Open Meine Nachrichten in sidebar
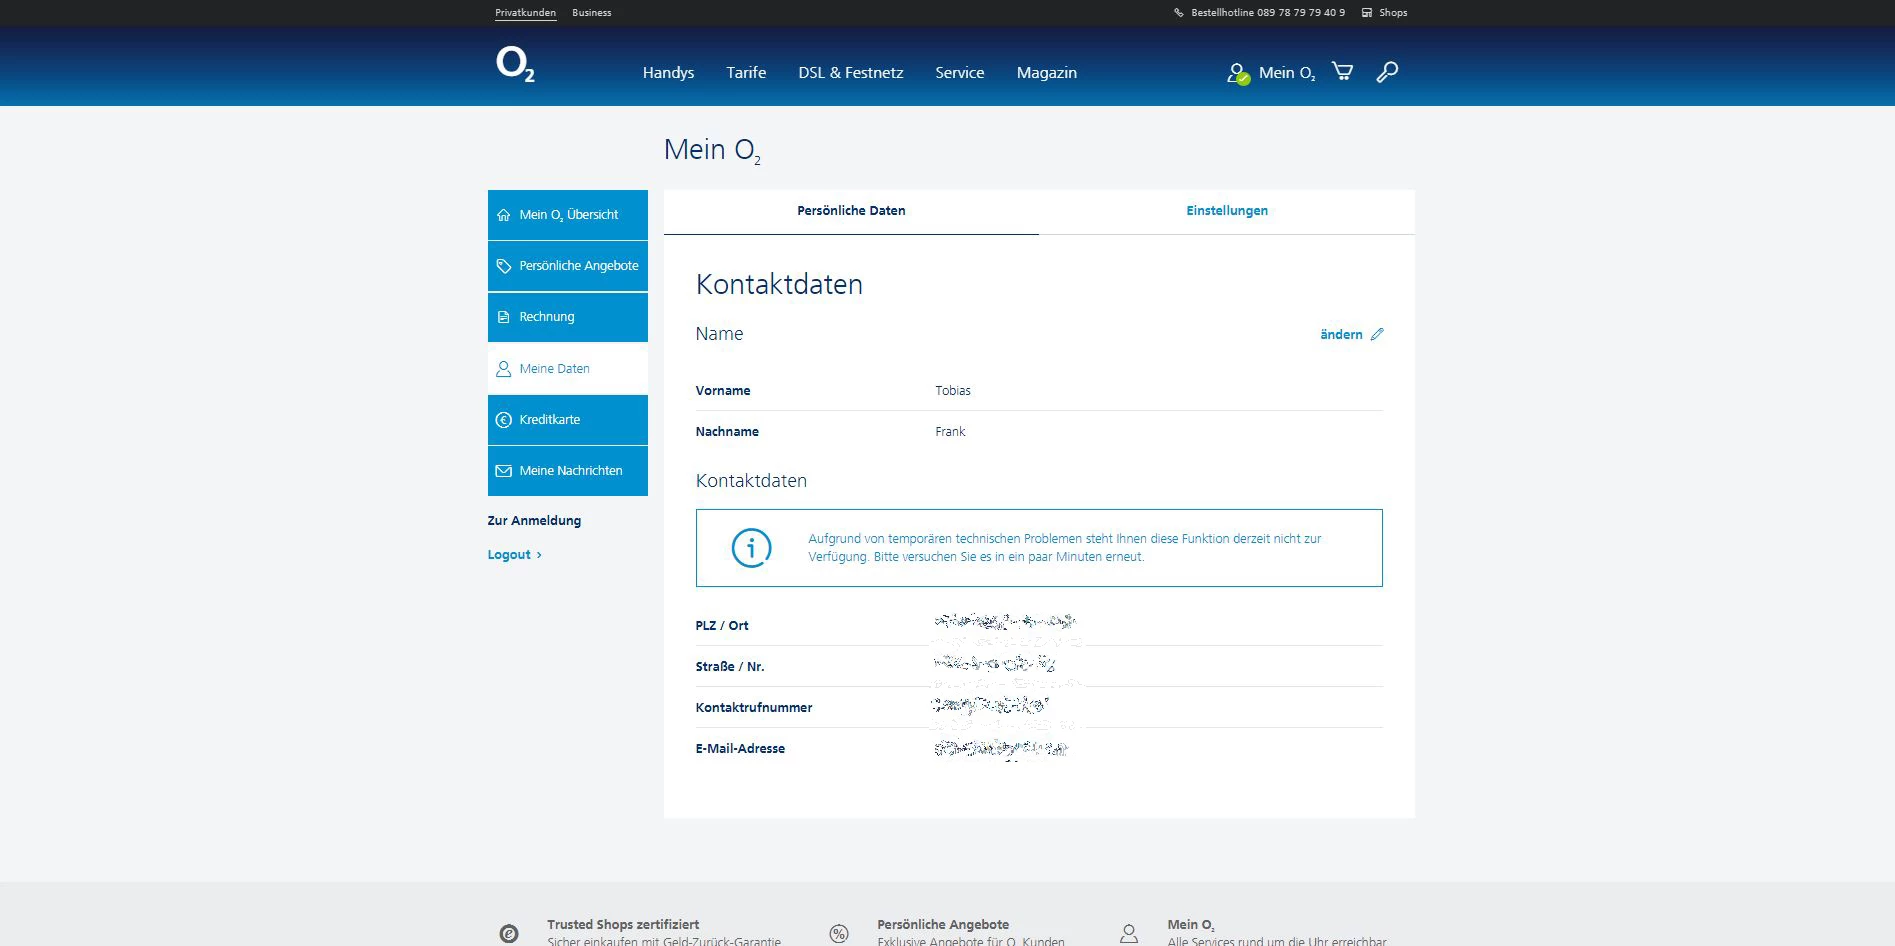 [568, 471]
